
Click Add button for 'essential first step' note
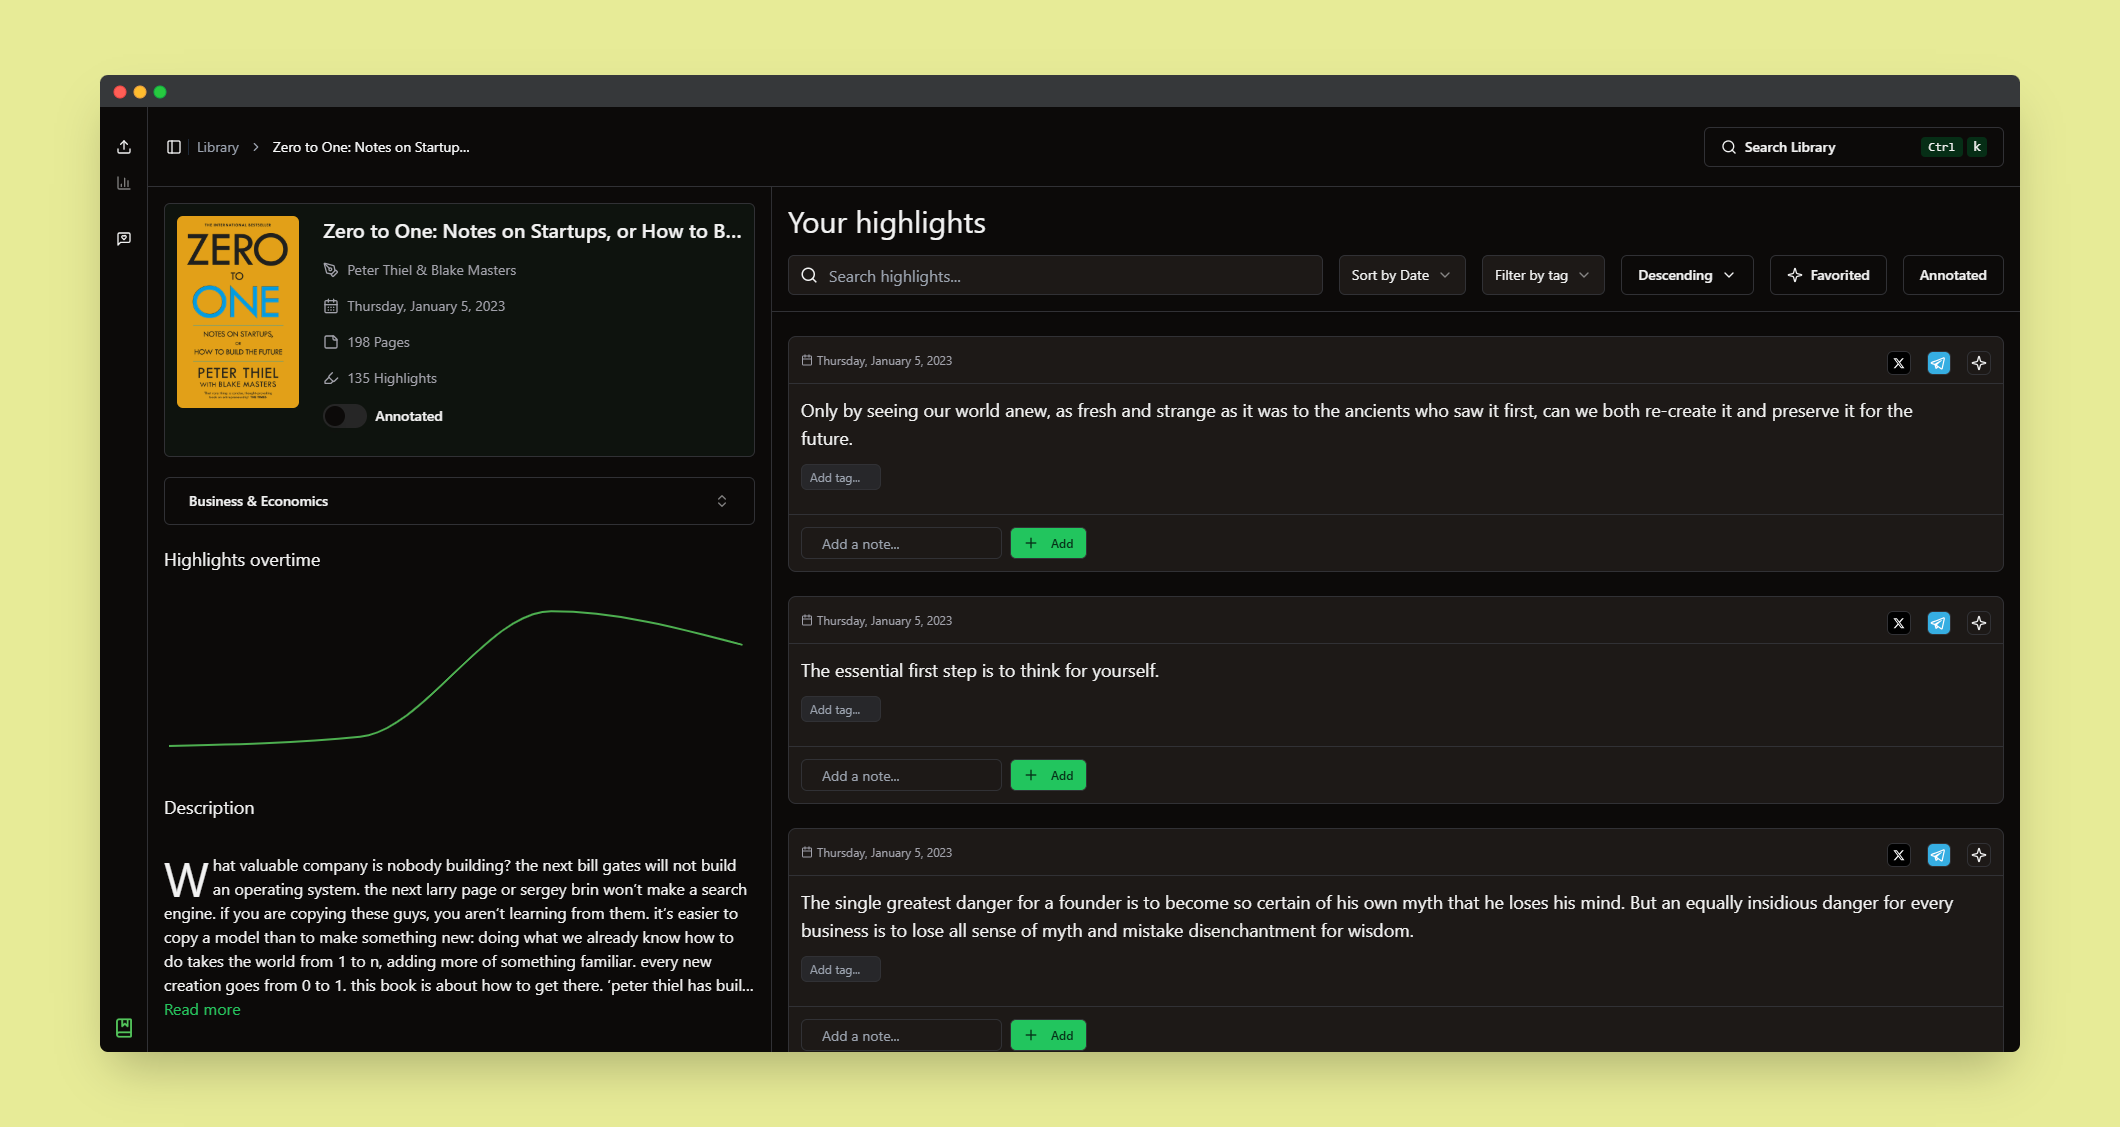(x=1048, y=775)
